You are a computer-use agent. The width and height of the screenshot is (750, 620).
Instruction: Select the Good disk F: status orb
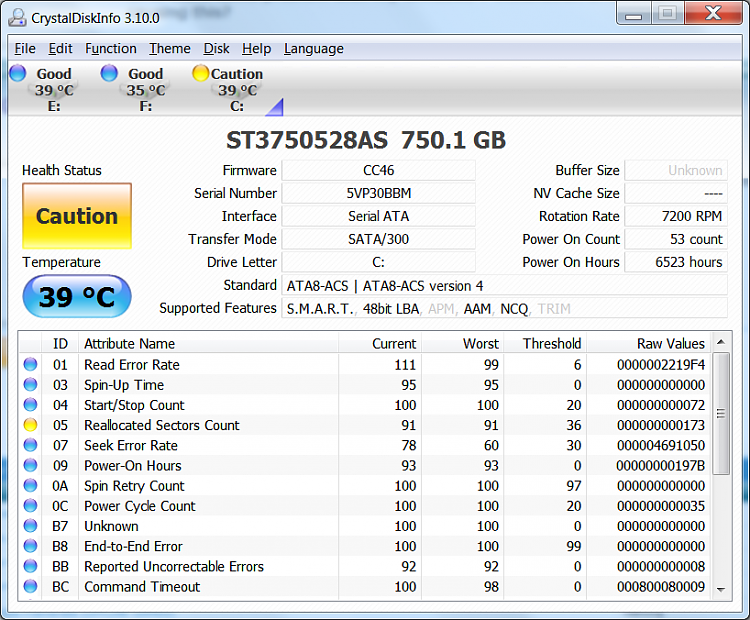pos(109,73)
